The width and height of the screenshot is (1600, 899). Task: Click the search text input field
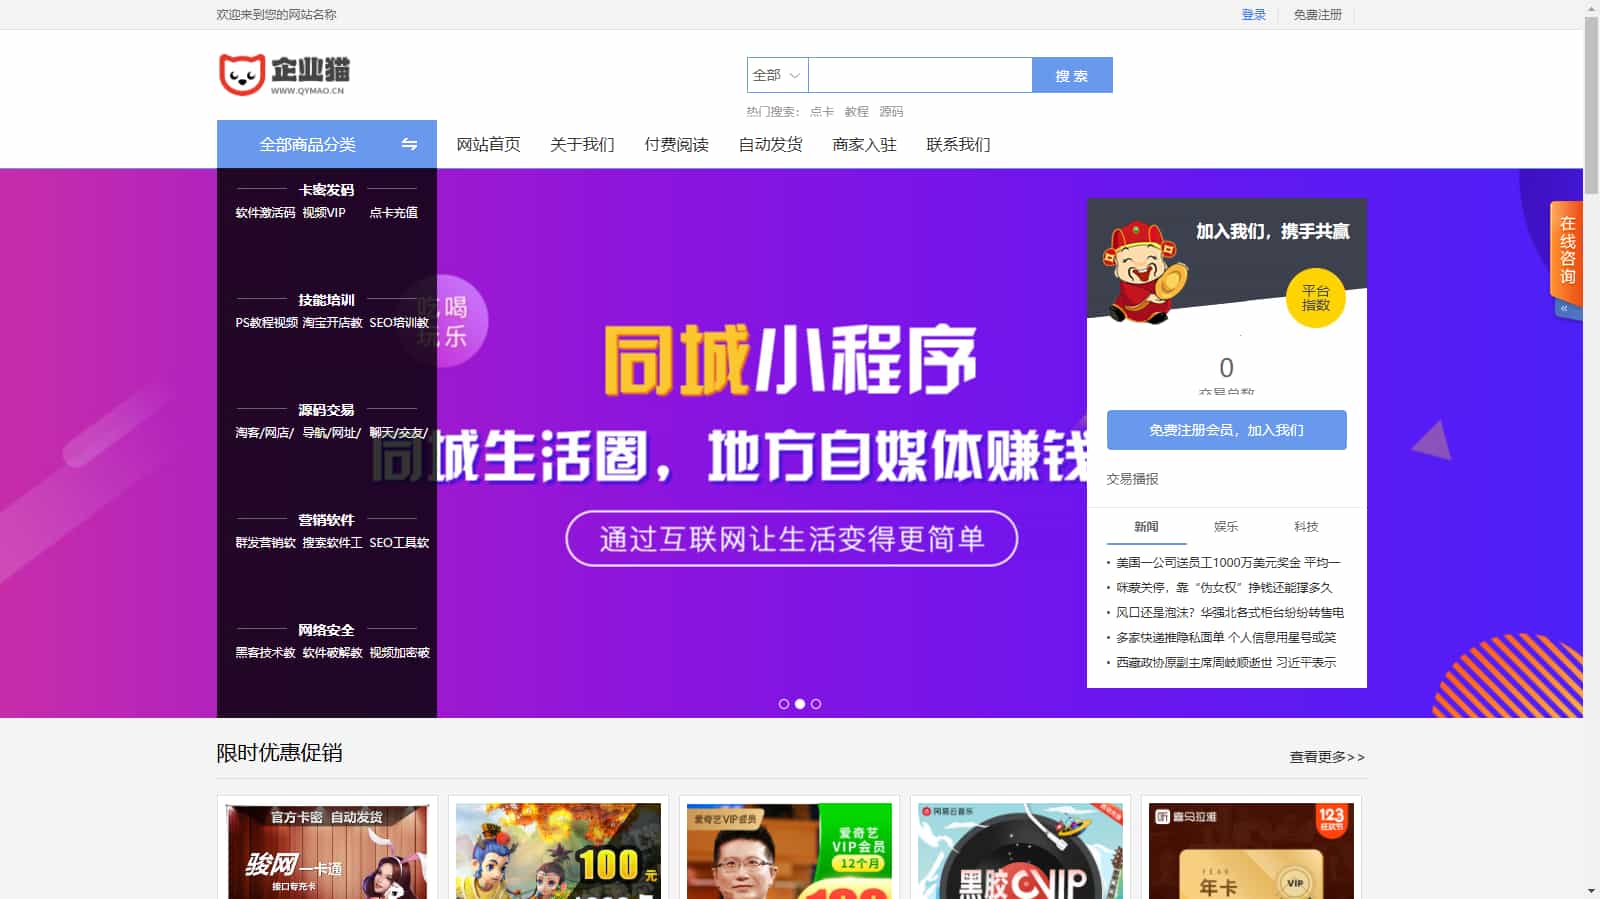pos(919,75)
